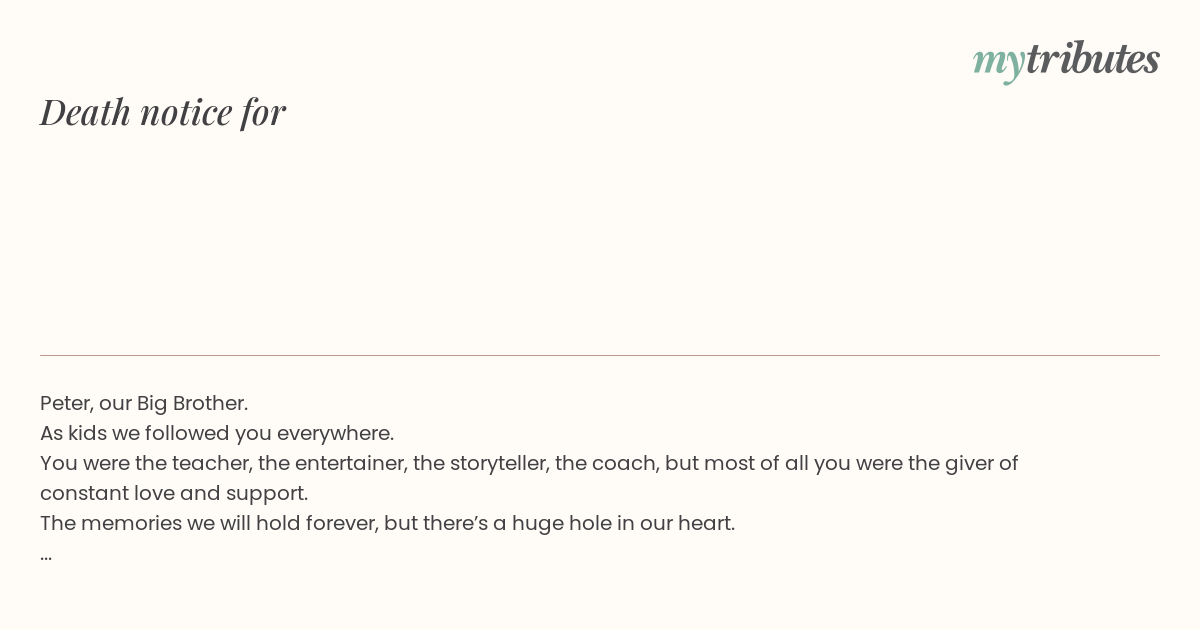Viewport: 1200px width, 630px height.
Task: Select the "As kids we followed you everywhere." line
Action: [x=217, y=433]
